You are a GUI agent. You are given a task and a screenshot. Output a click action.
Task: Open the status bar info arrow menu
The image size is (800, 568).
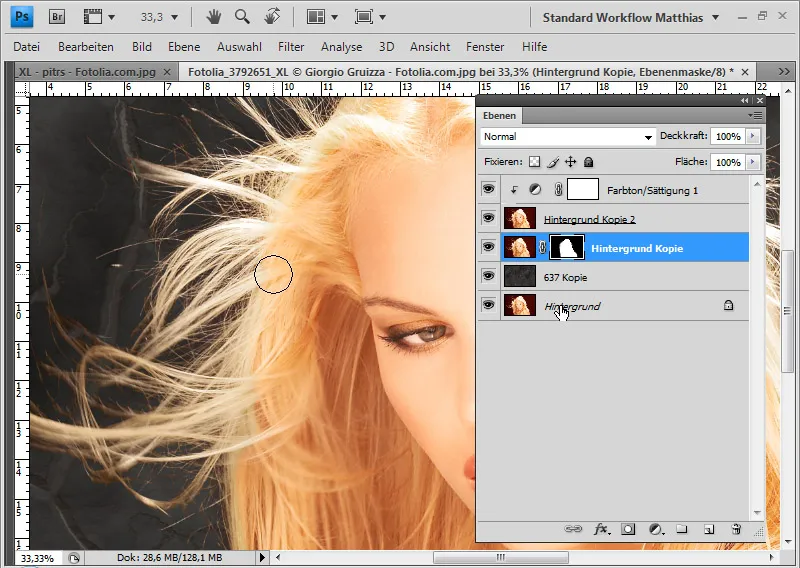[262, 557]
